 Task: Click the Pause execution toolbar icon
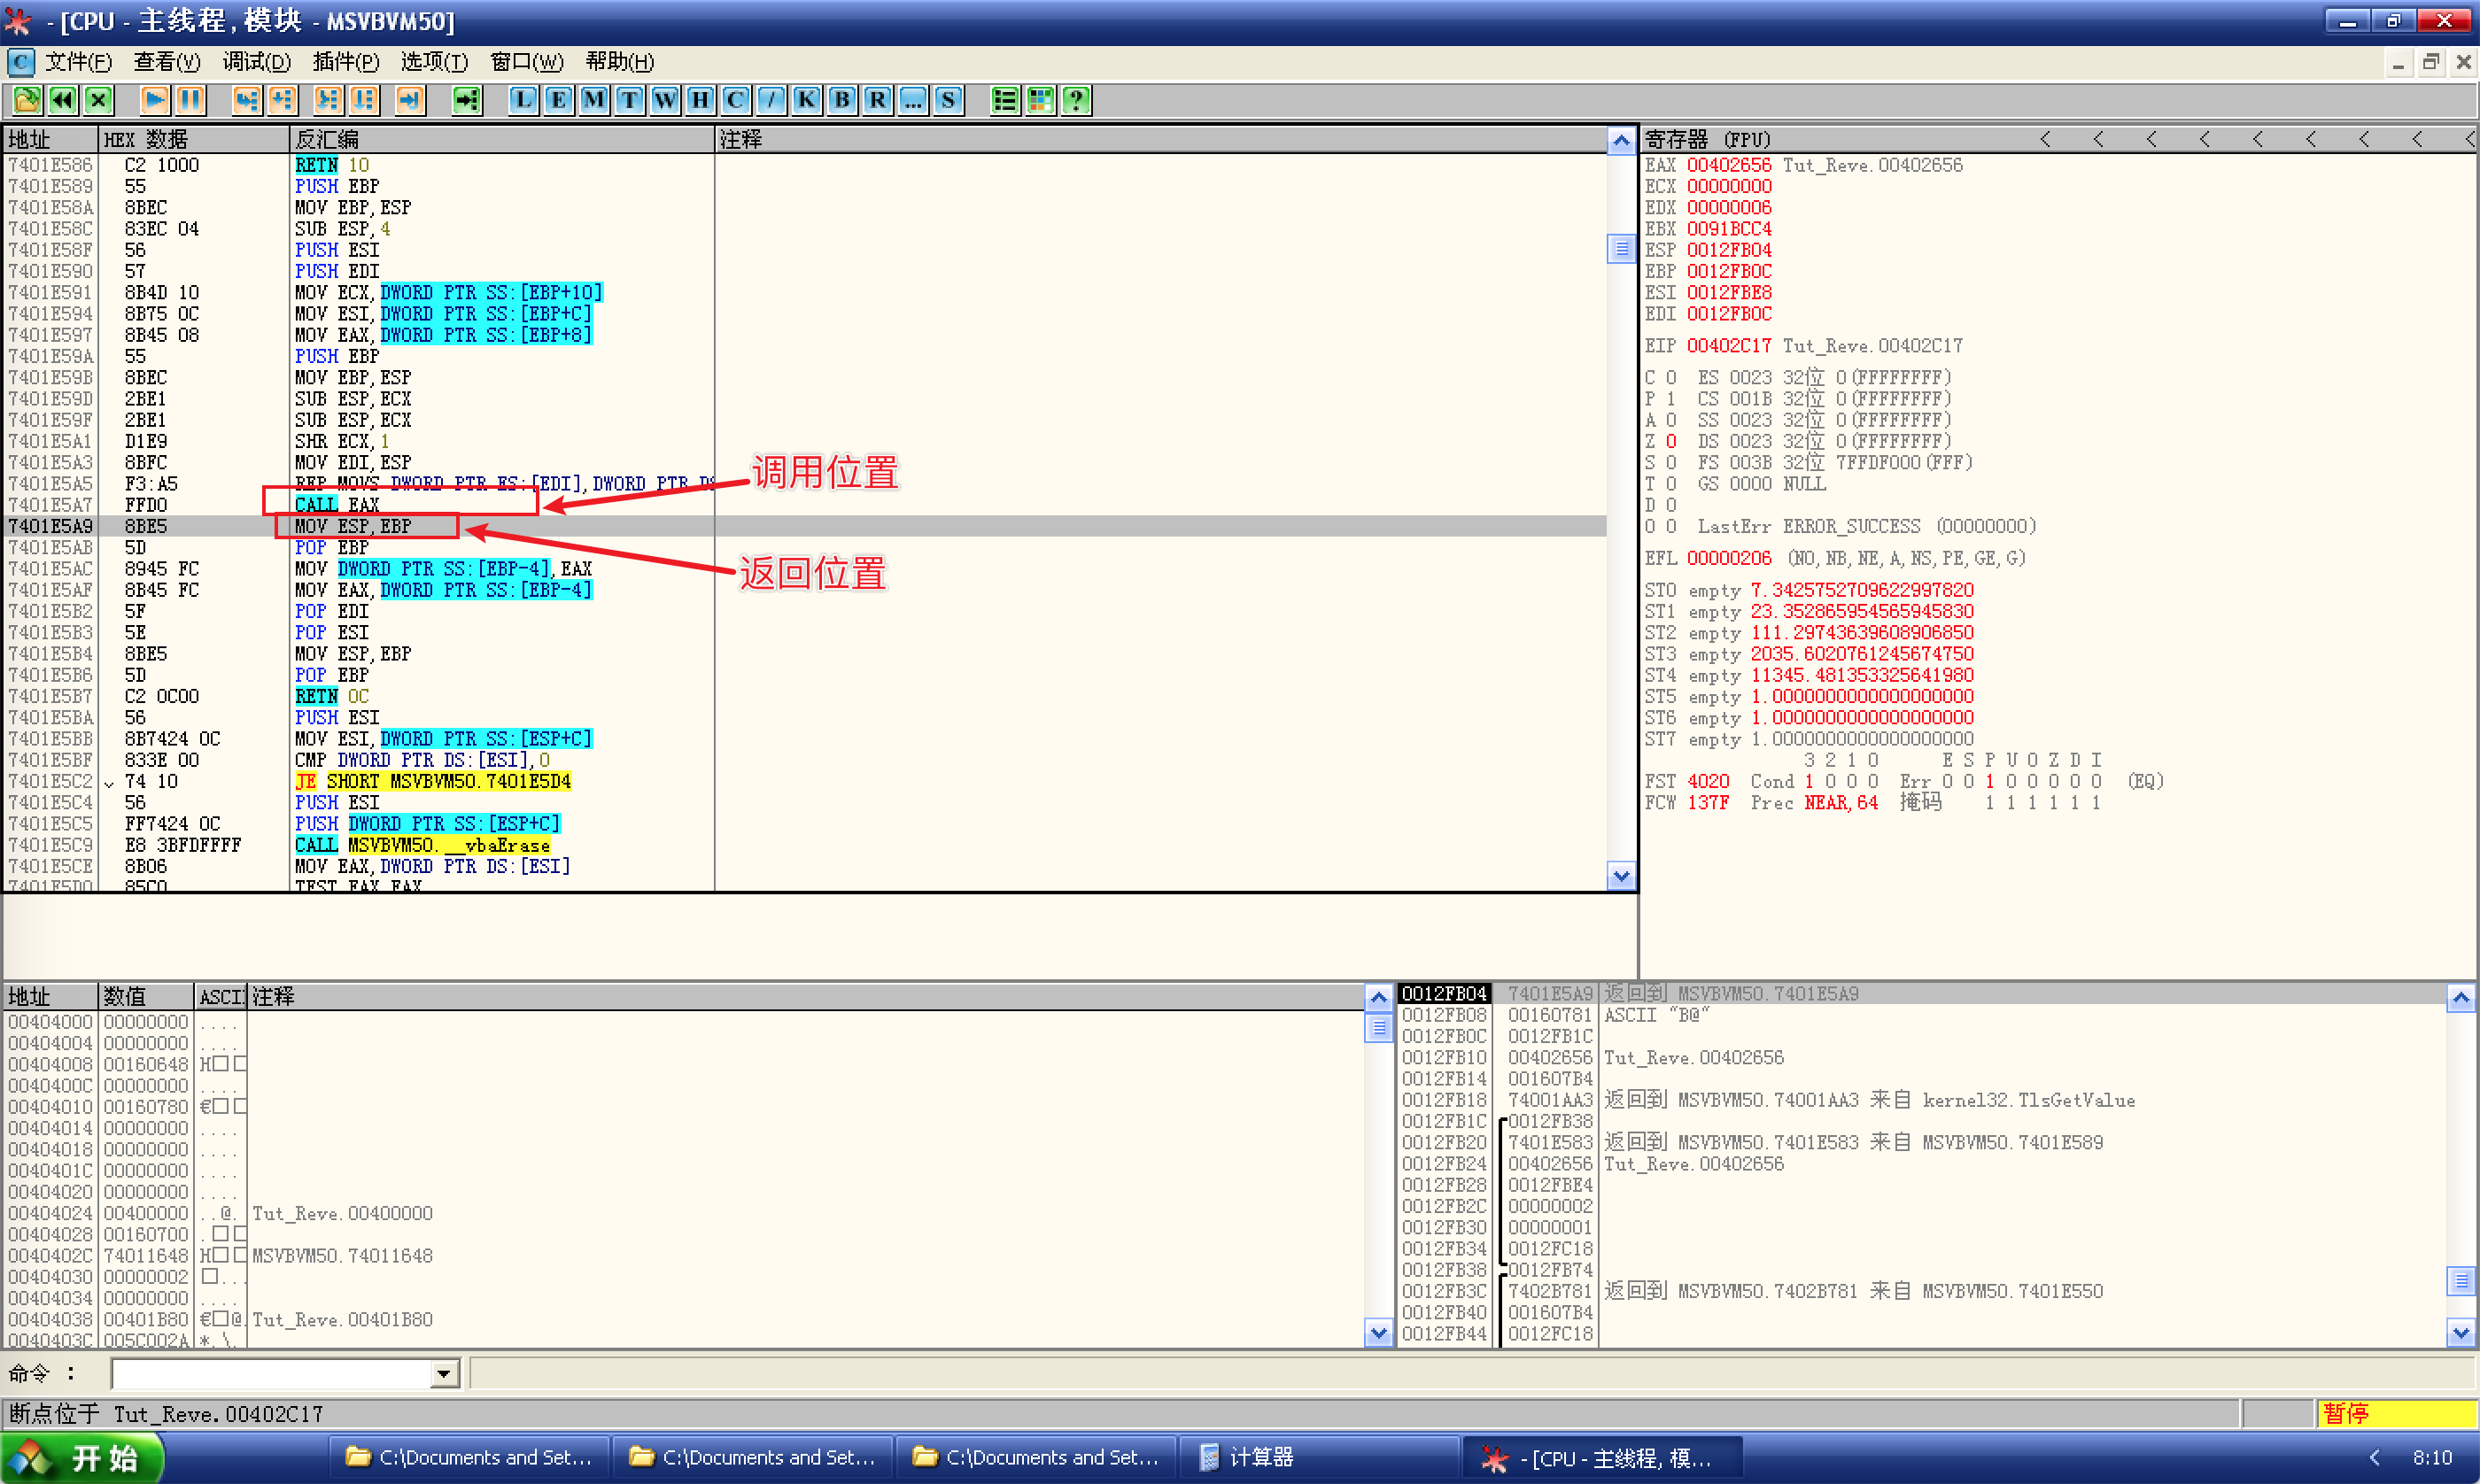(190, 100)
